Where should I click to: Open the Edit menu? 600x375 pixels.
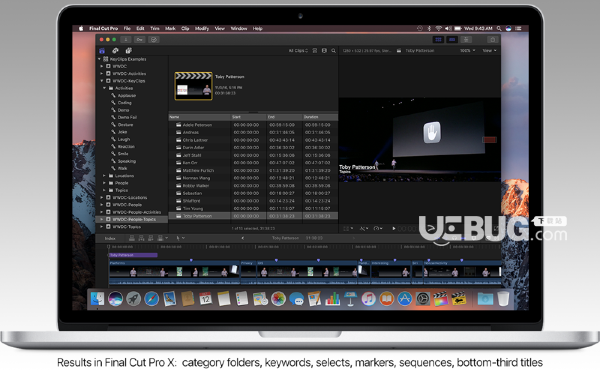140,28
